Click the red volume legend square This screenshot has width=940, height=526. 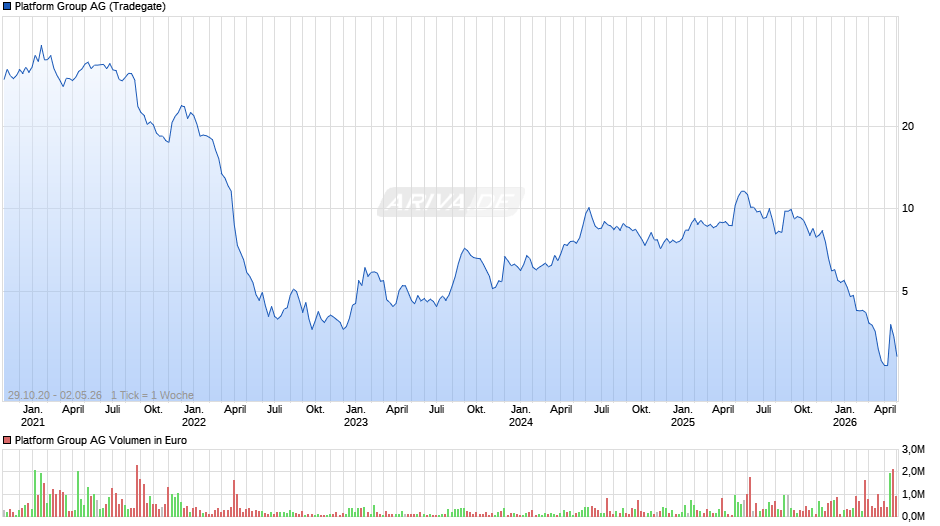[x=7, y=440]
